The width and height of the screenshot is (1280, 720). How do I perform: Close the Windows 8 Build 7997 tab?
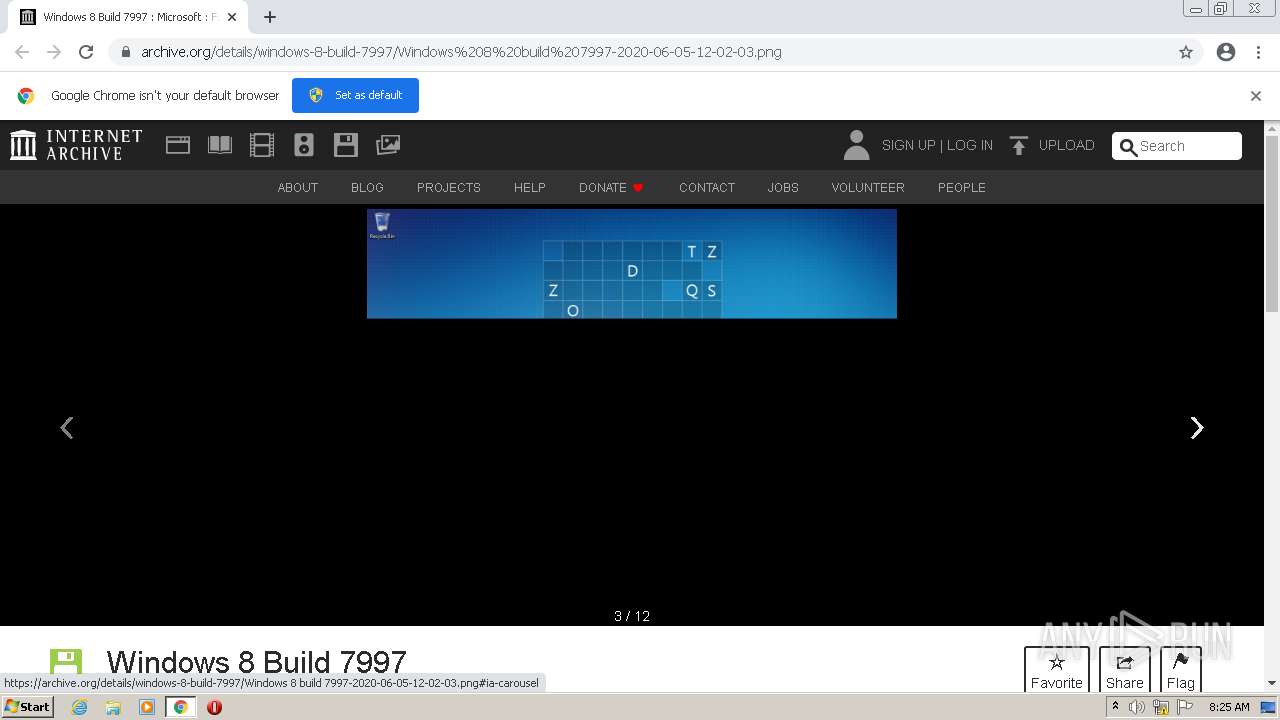pyautogui.click(x=232, y=17)
